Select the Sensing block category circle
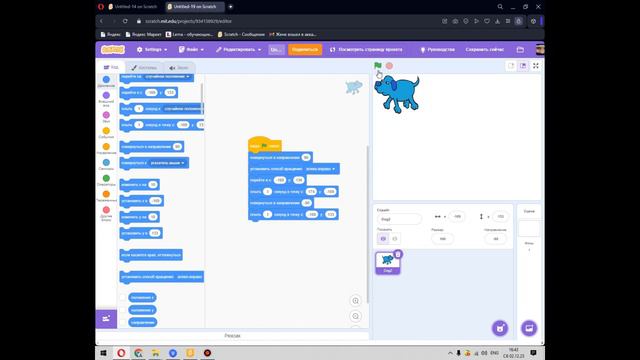 [106, 162]
